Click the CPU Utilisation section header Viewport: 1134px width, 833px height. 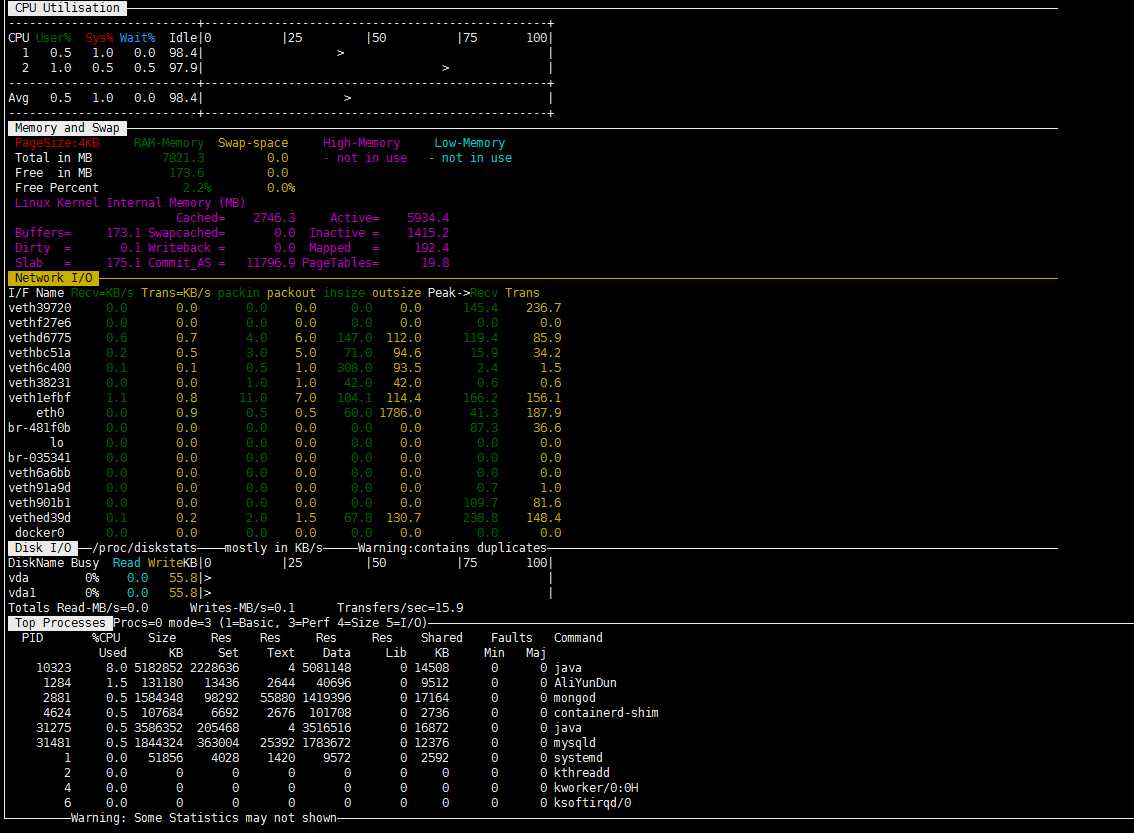tap(67, 8)
